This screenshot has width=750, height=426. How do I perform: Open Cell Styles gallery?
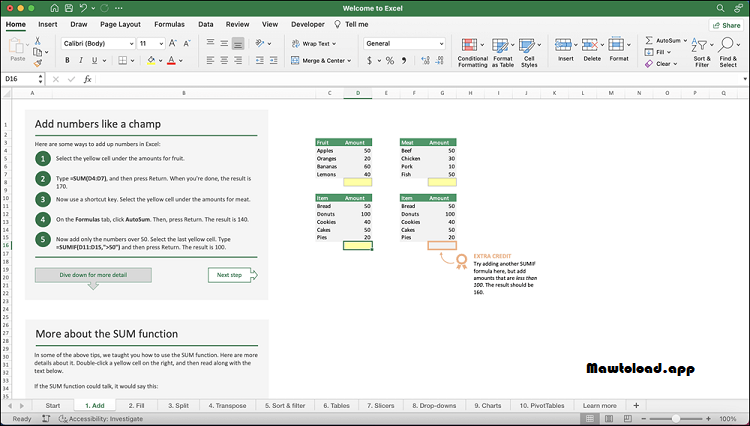tap(529, 53)
